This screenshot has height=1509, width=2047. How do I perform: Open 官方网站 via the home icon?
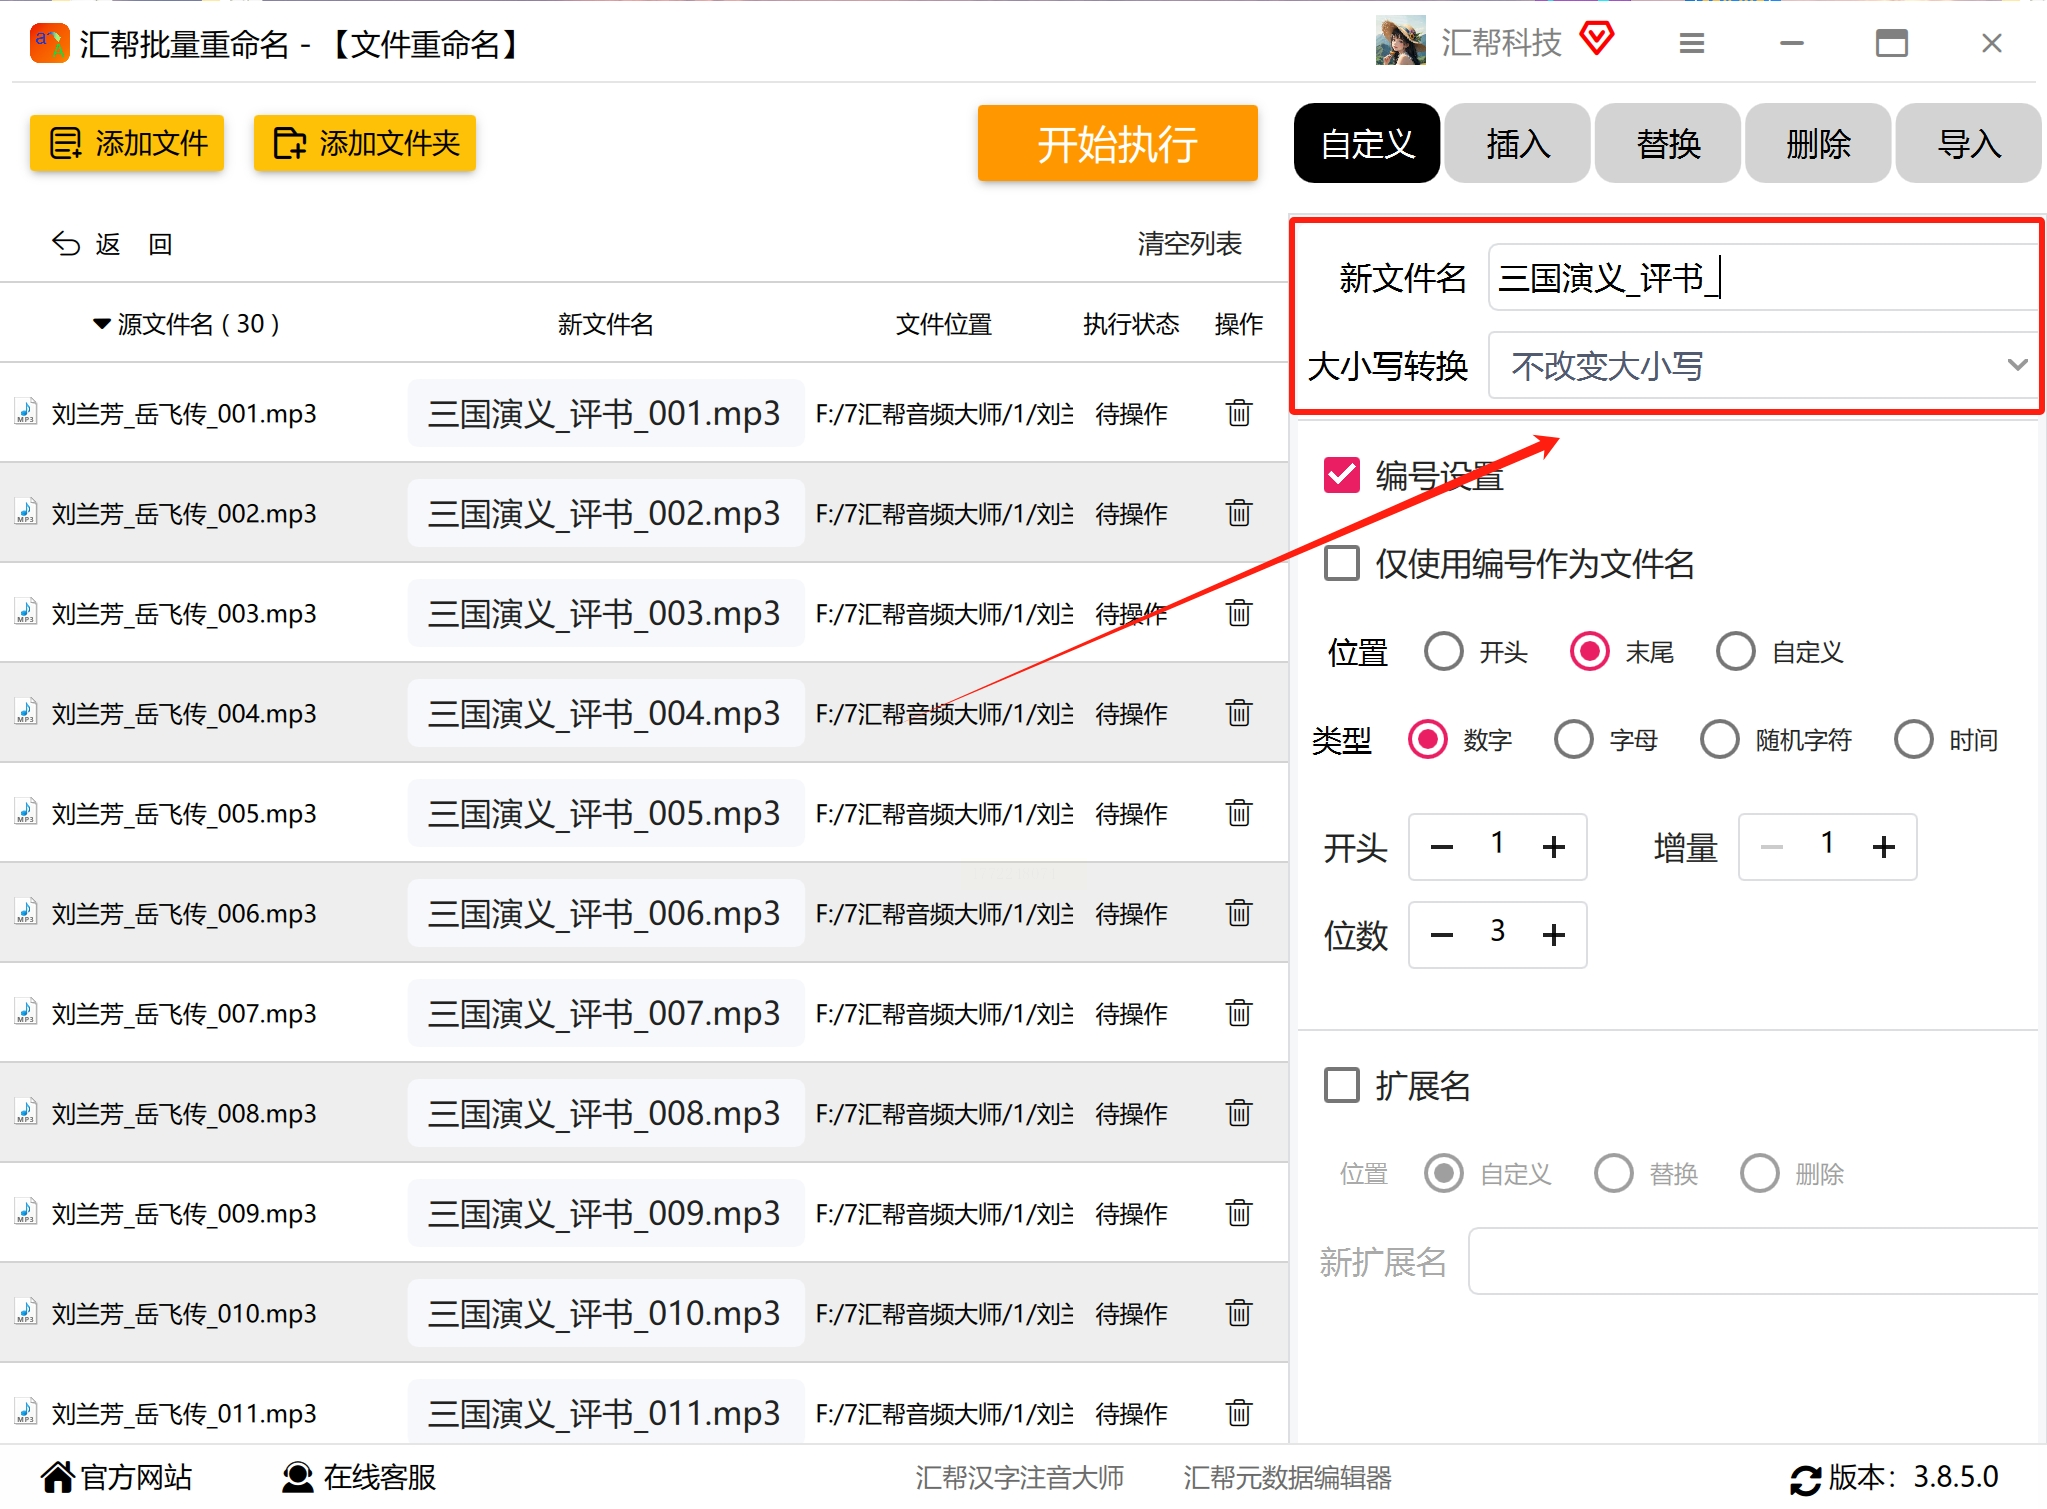[58, 1477]
